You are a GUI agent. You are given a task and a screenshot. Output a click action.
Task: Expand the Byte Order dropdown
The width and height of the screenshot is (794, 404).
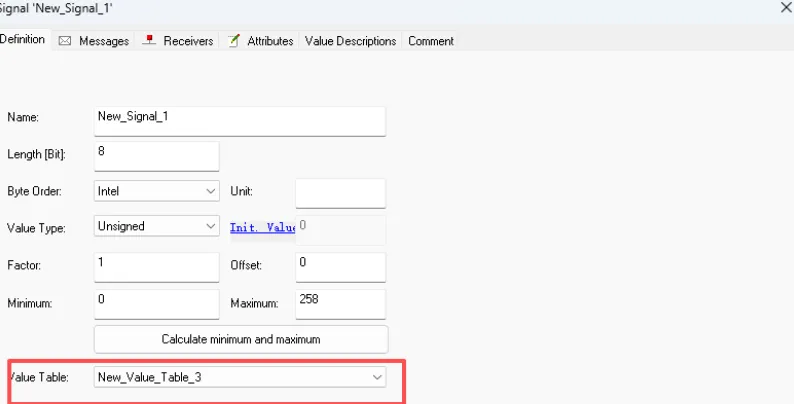coord(156,190)
